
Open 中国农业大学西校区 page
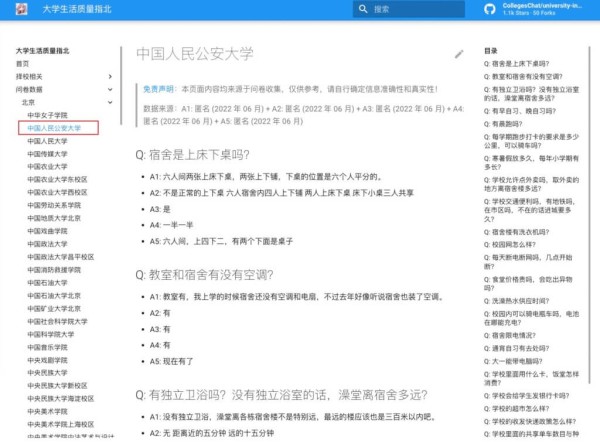tap(57, 192)
